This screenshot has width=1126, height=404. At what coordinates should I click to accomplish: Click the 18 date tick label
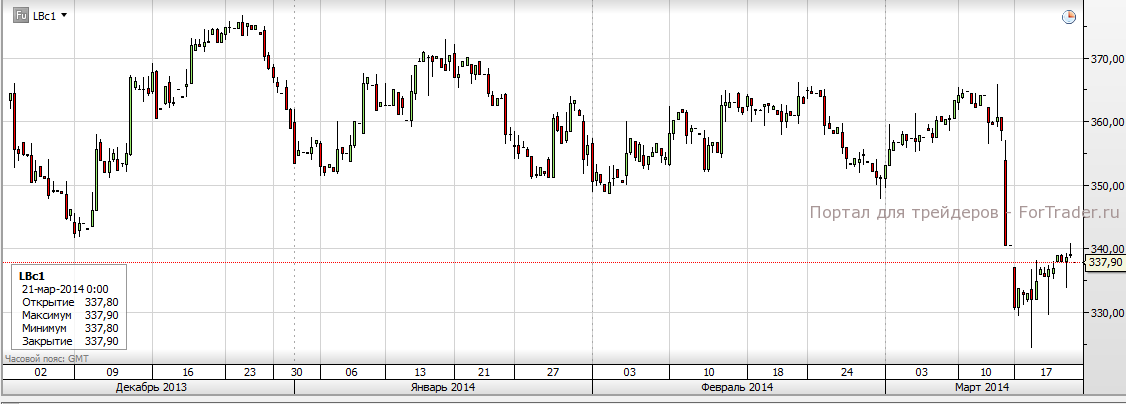coord(779,372)
